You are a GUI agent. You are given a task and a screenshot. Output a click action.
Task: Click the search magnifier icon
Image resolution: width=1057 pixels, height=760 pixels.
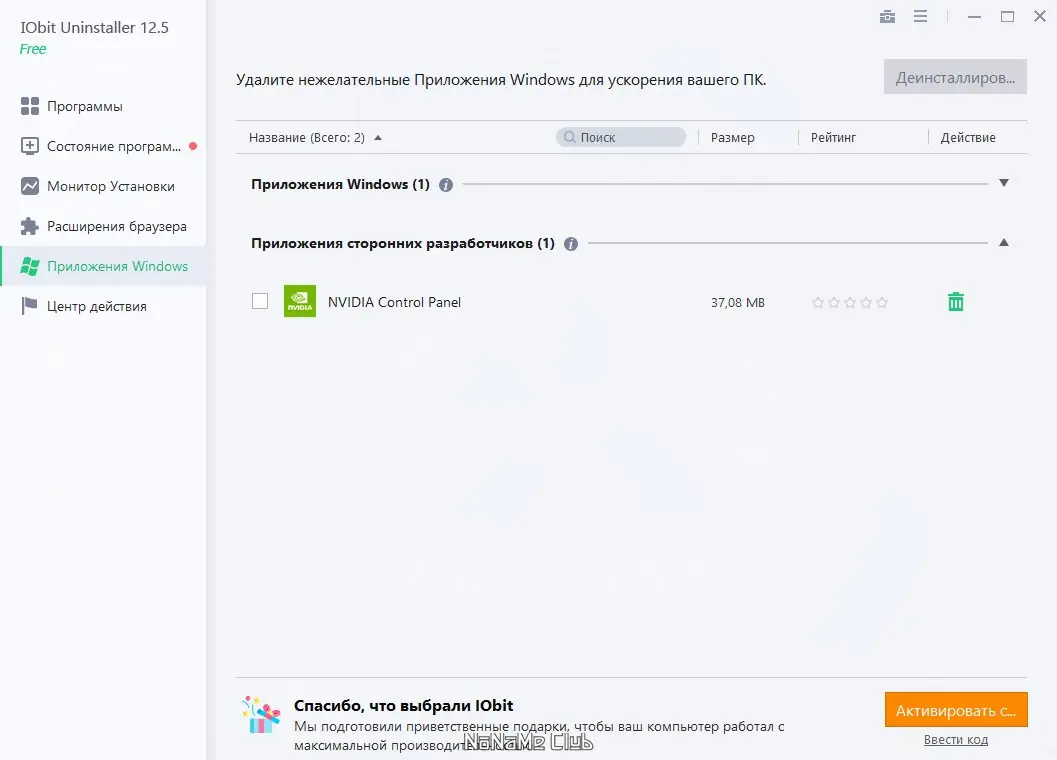point(570,137)
